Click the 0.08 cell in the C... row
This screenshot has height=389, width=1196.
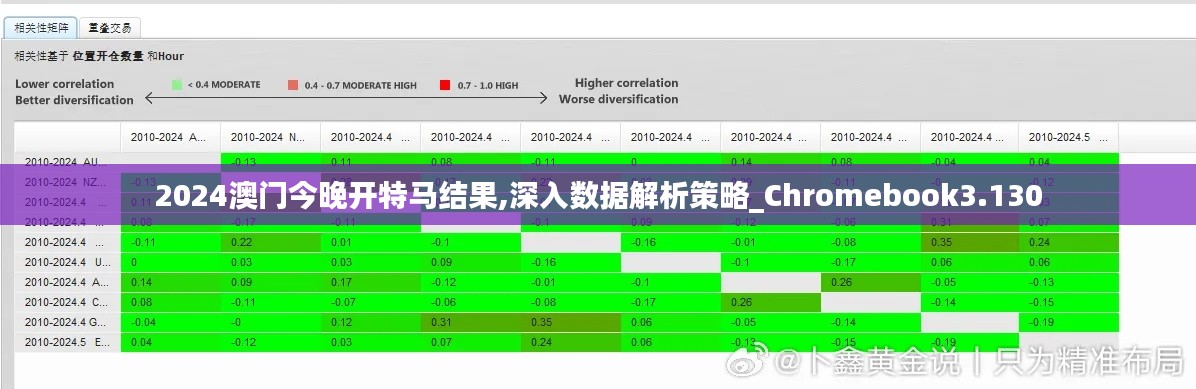[171, 302]
